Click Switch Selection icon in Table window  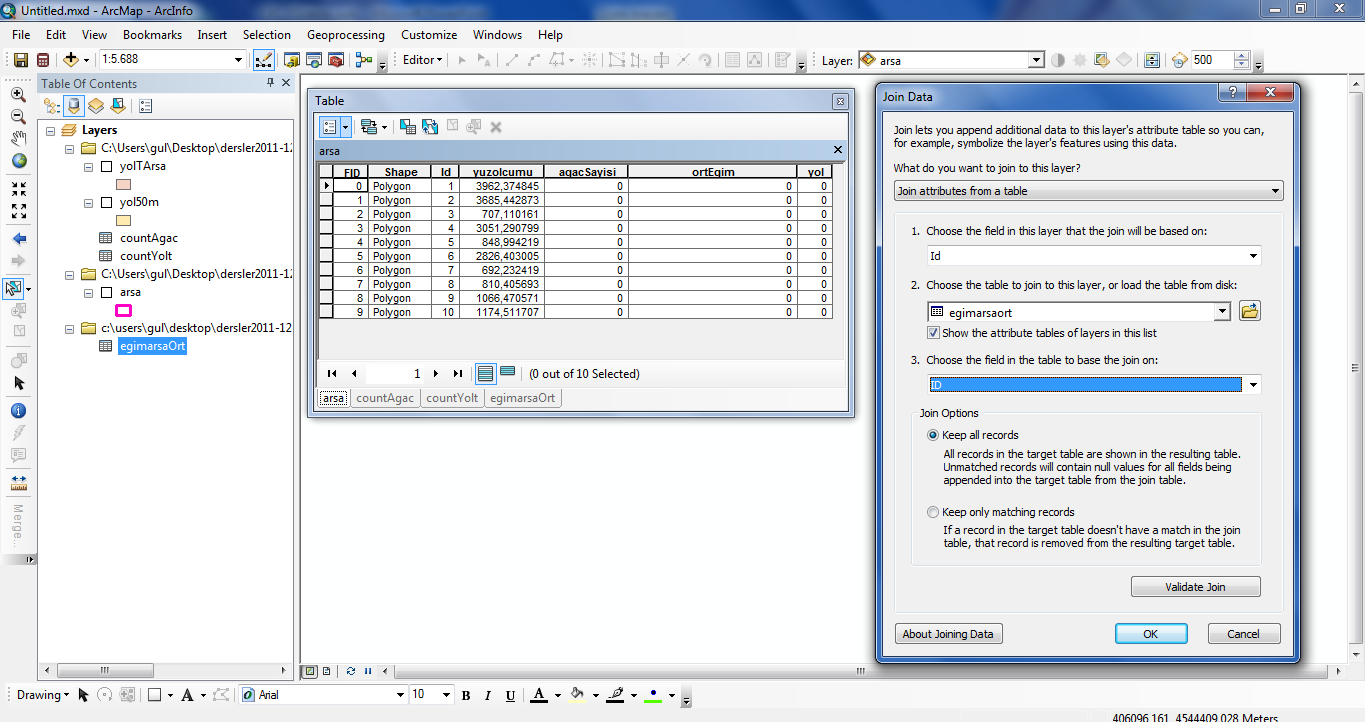coord(430,127)
